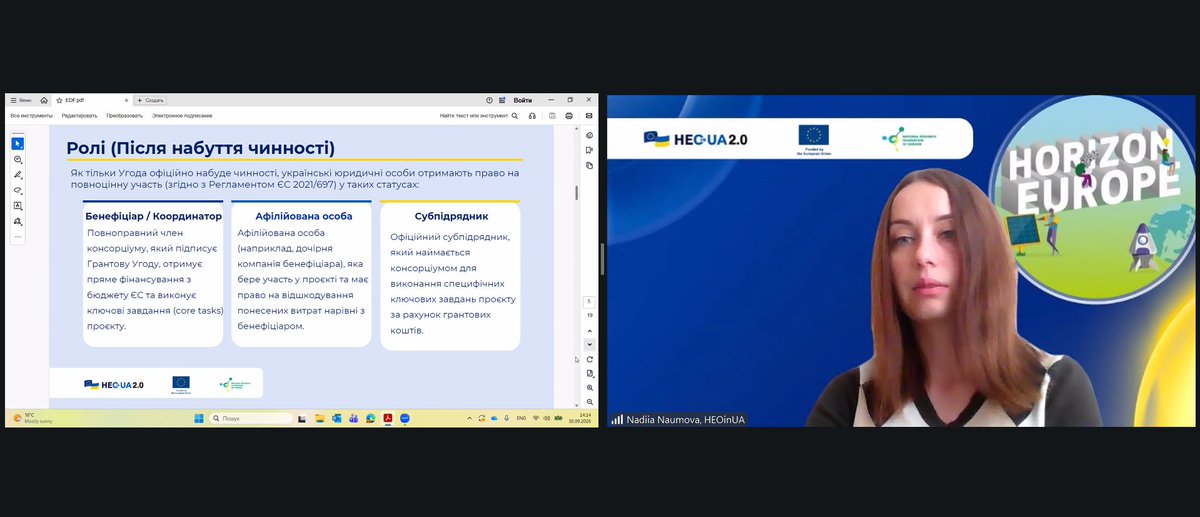Open Microsoft Teams from taskbar

[x=354, y=418]
